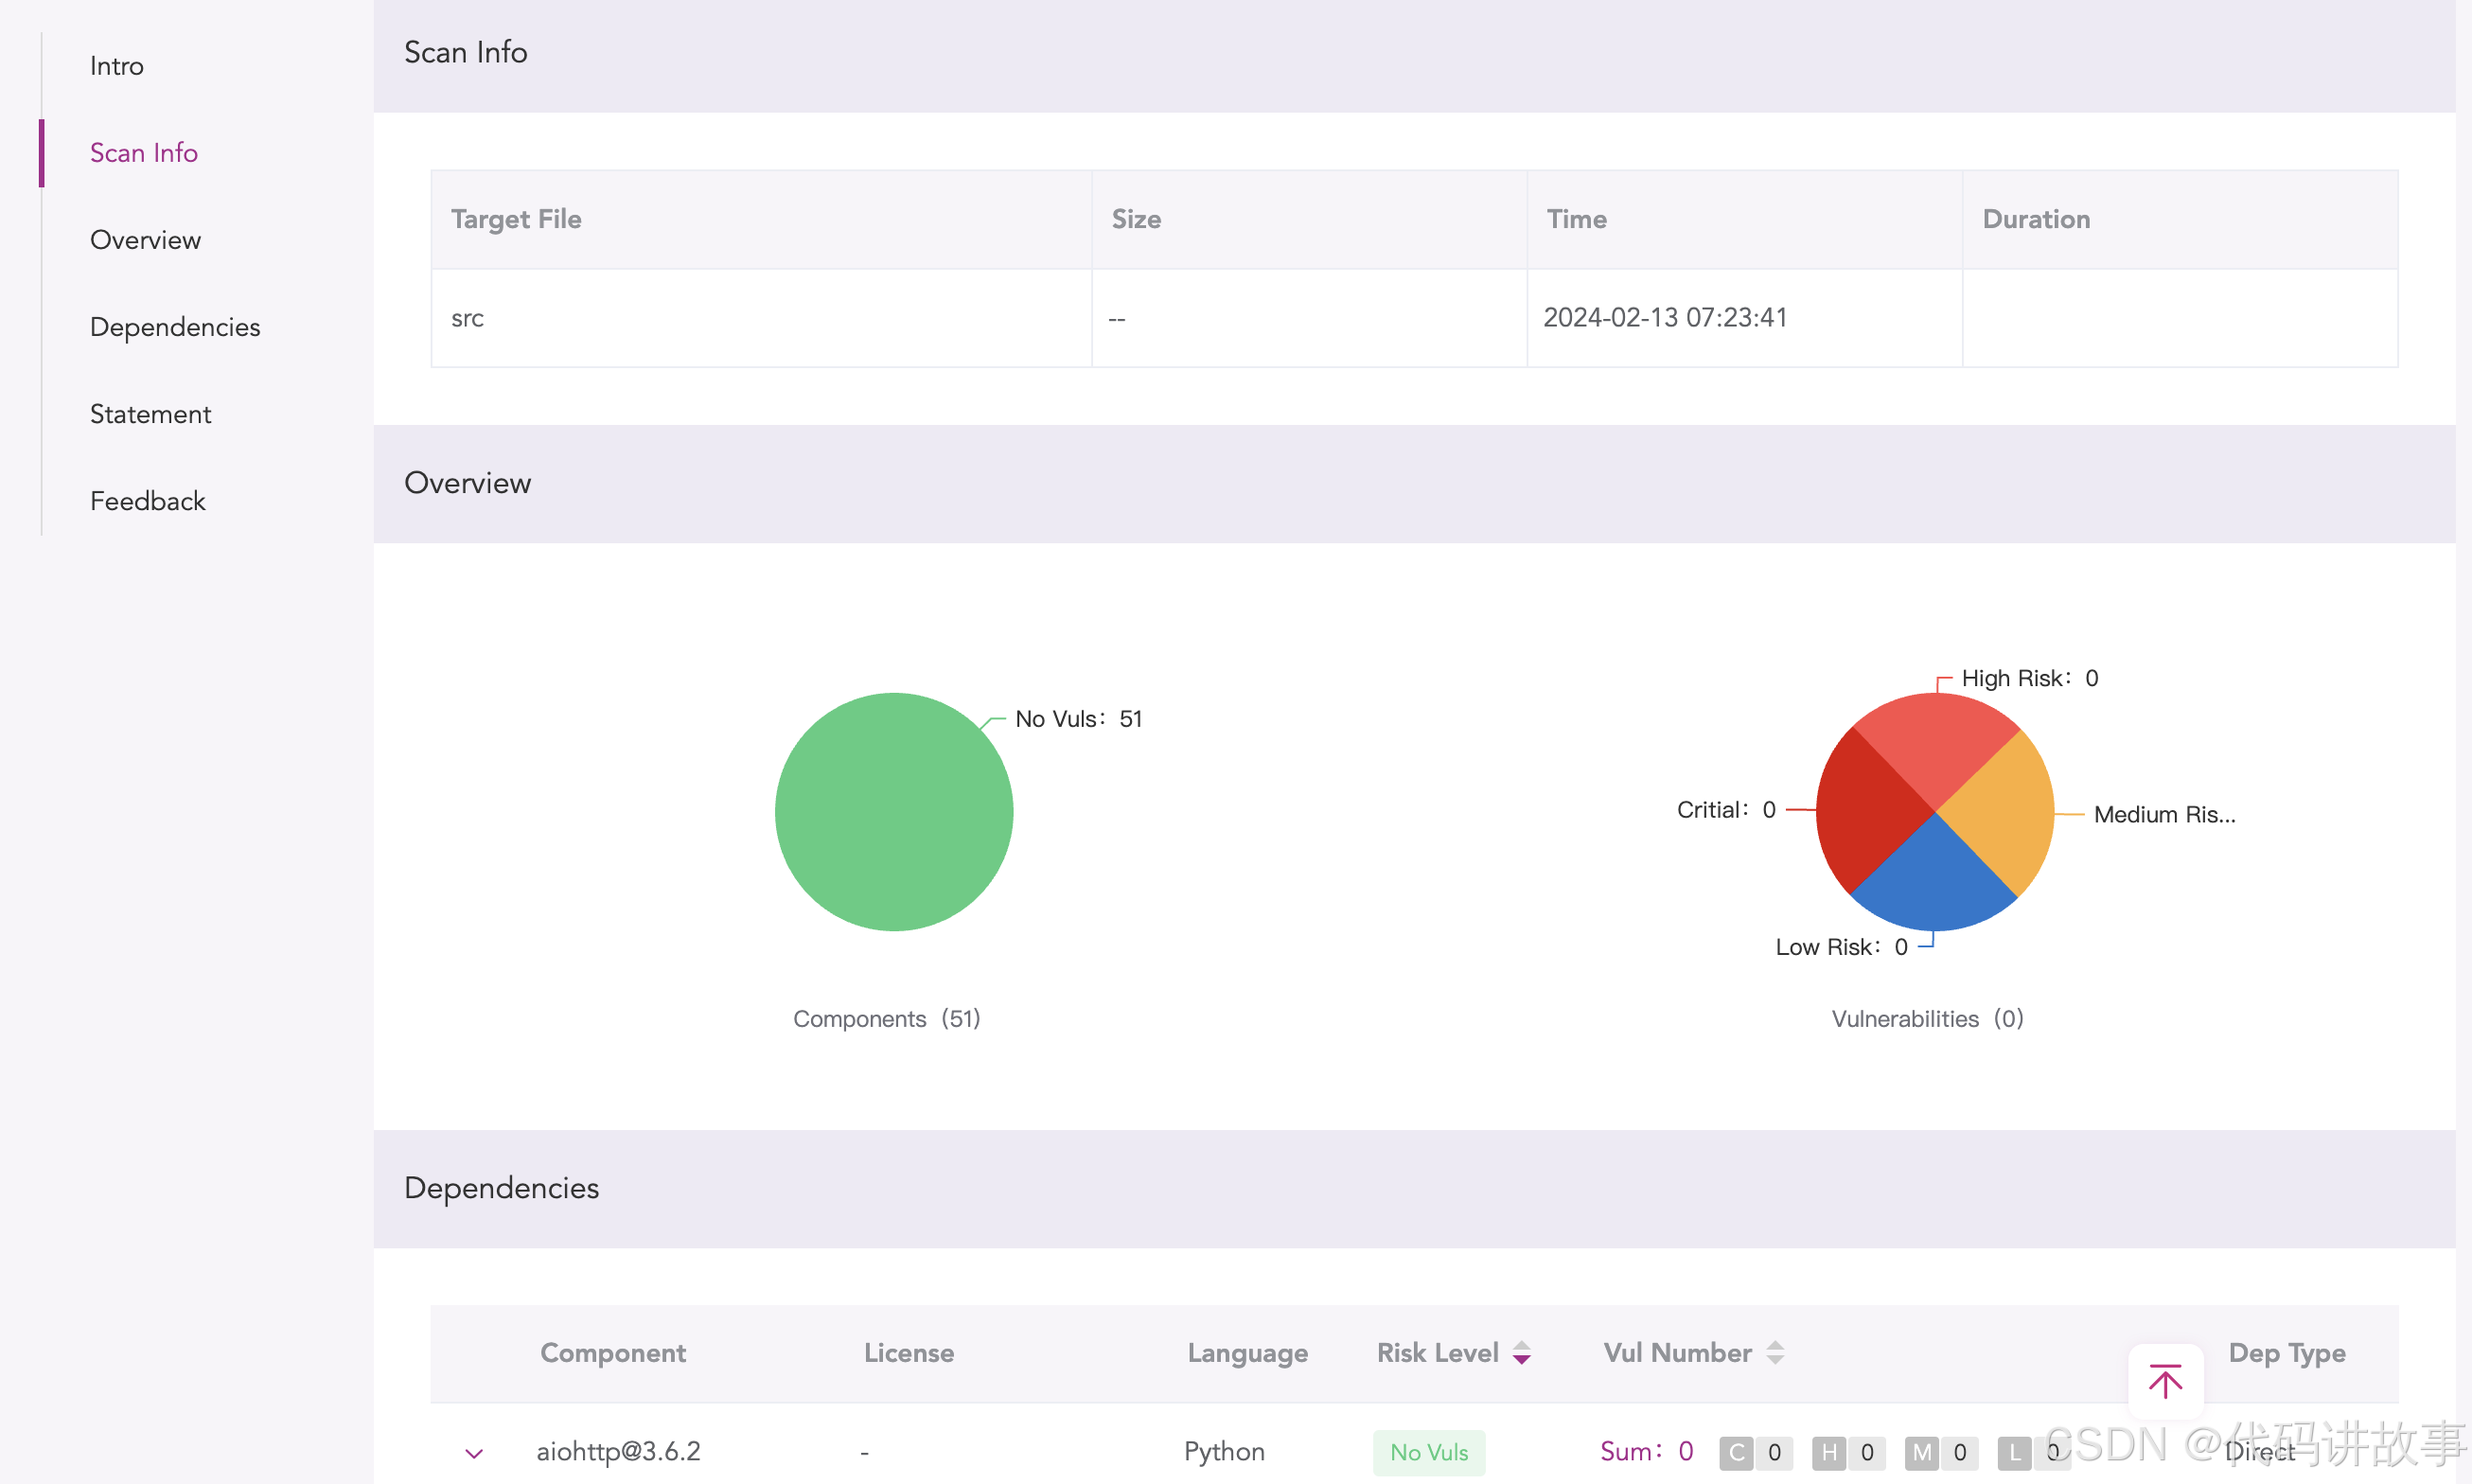Click the green No Vuls pie chart
The width and height of the screenshot is (2472, 1484).
pyautogui.click(x=893, y=812)
